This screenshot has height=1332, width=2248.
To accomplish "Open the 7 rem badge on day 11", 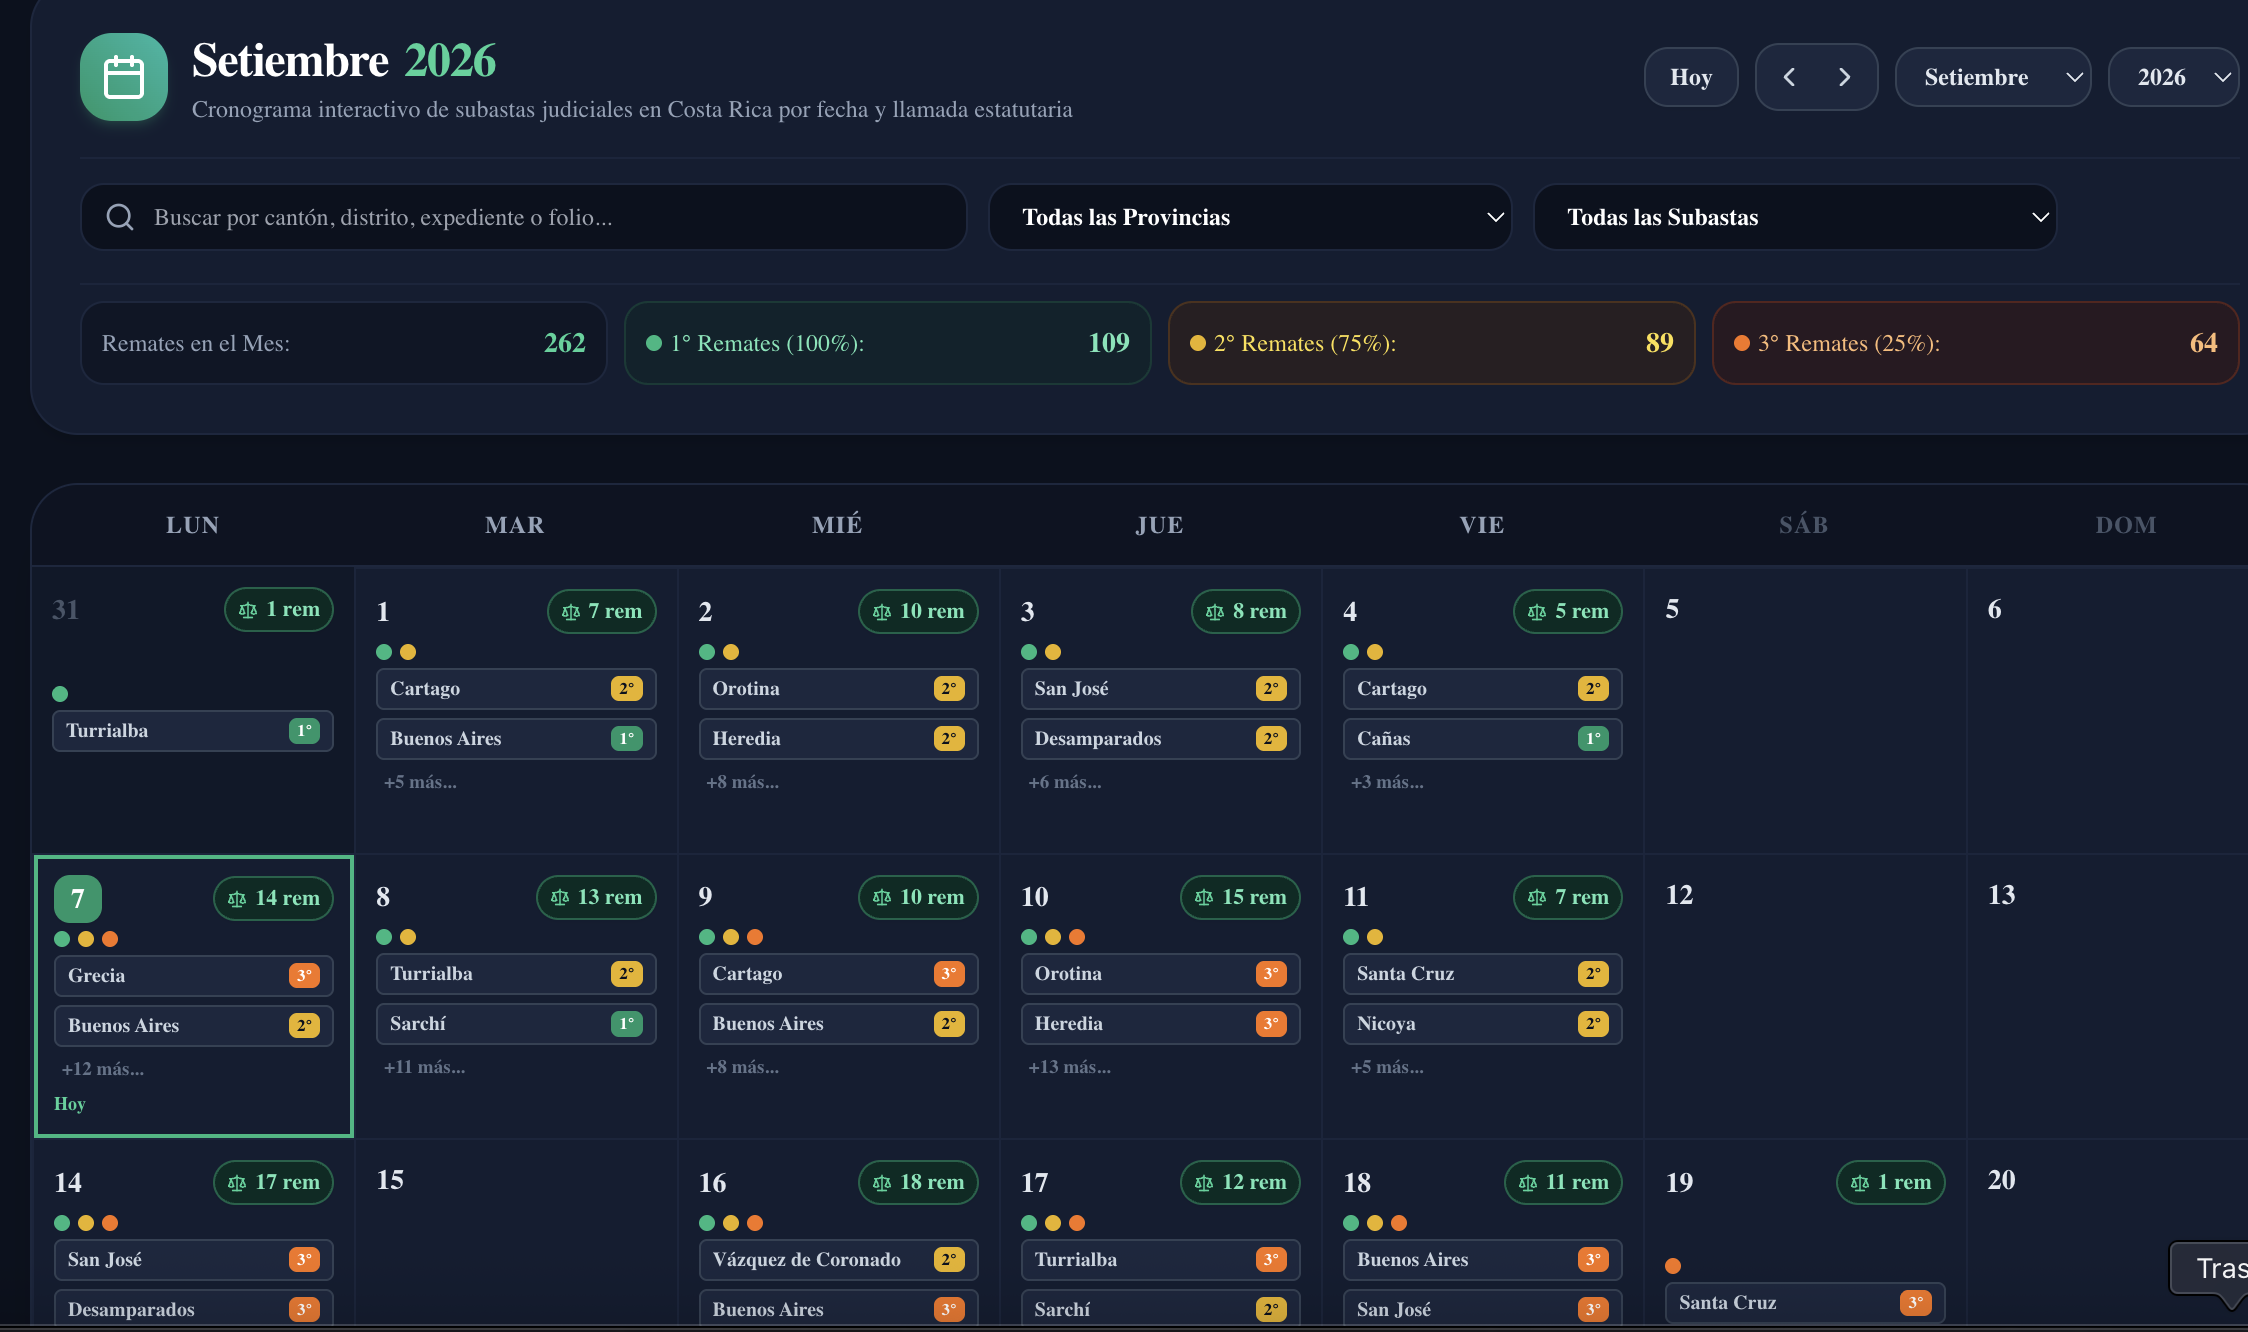I will (1568, 897).
